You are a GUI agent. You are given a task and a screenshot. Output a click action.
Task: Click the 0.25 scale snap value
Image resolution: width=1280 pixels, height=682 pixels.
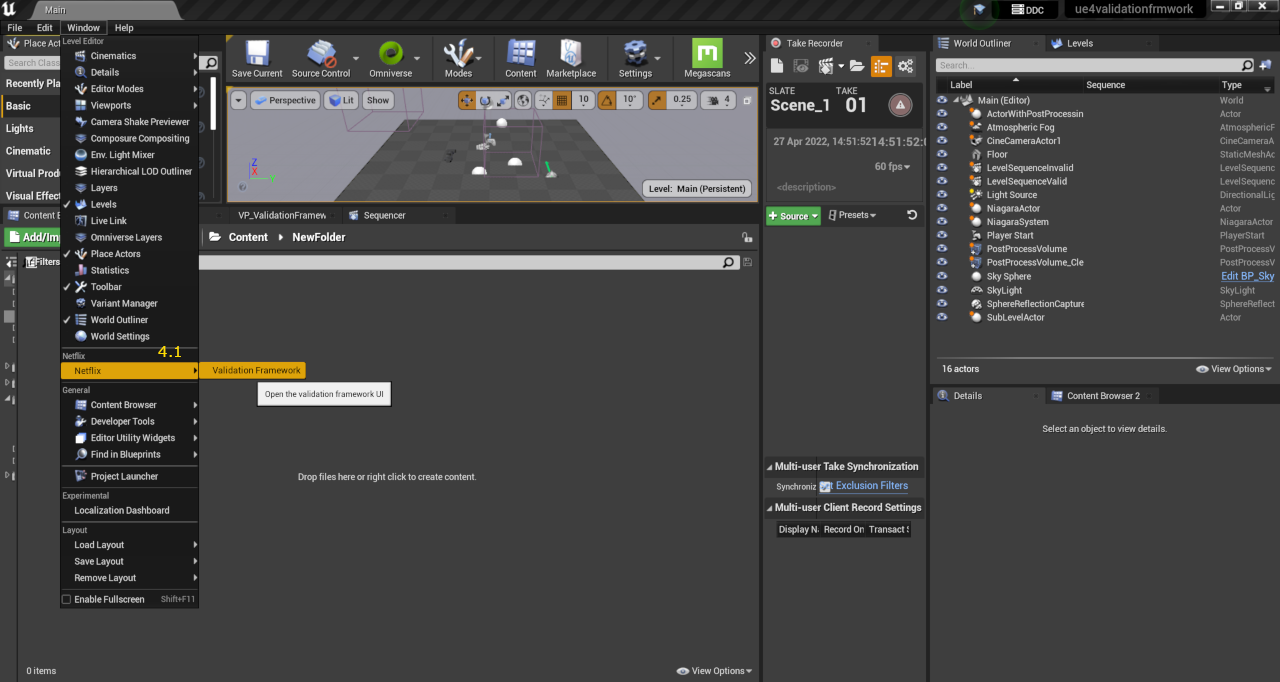click(x=682, y=100)
